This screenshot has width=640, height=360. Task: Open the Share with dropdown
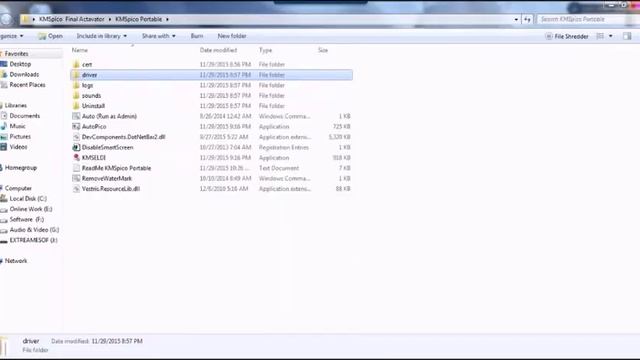coord(158,36)
